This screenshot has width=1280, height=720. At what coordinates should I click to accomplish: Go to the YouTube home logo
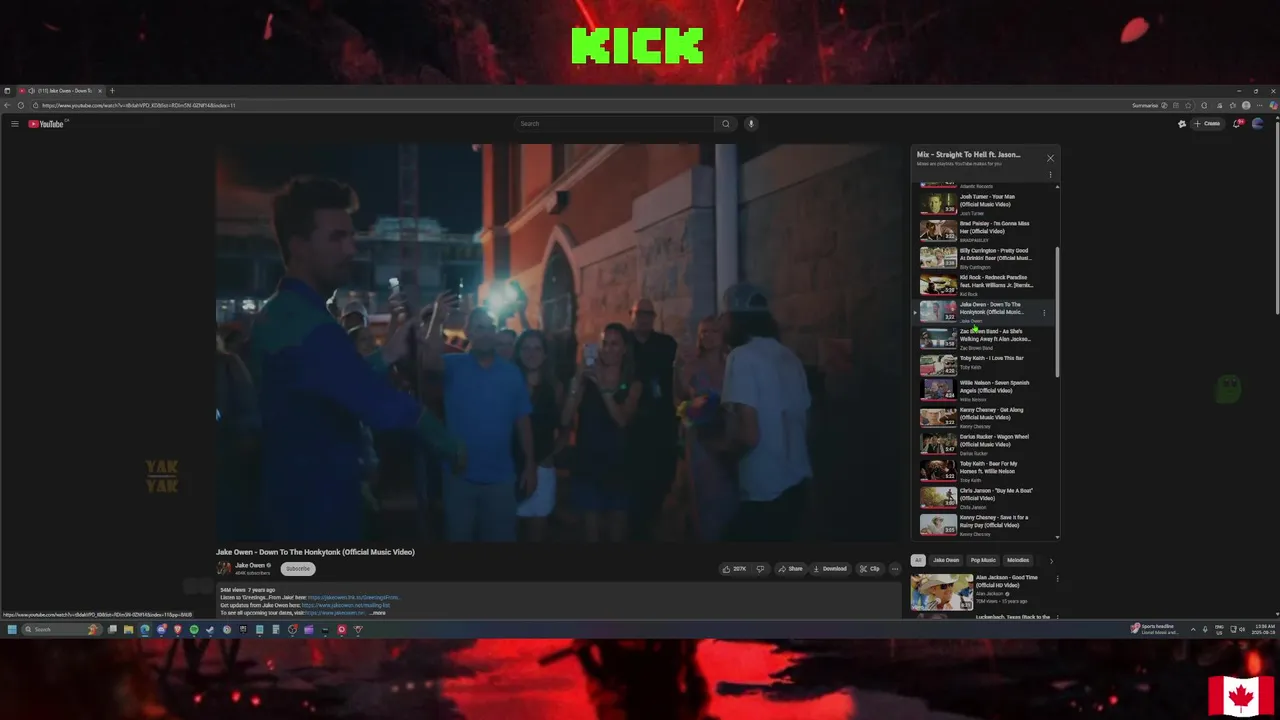point(46,124)
